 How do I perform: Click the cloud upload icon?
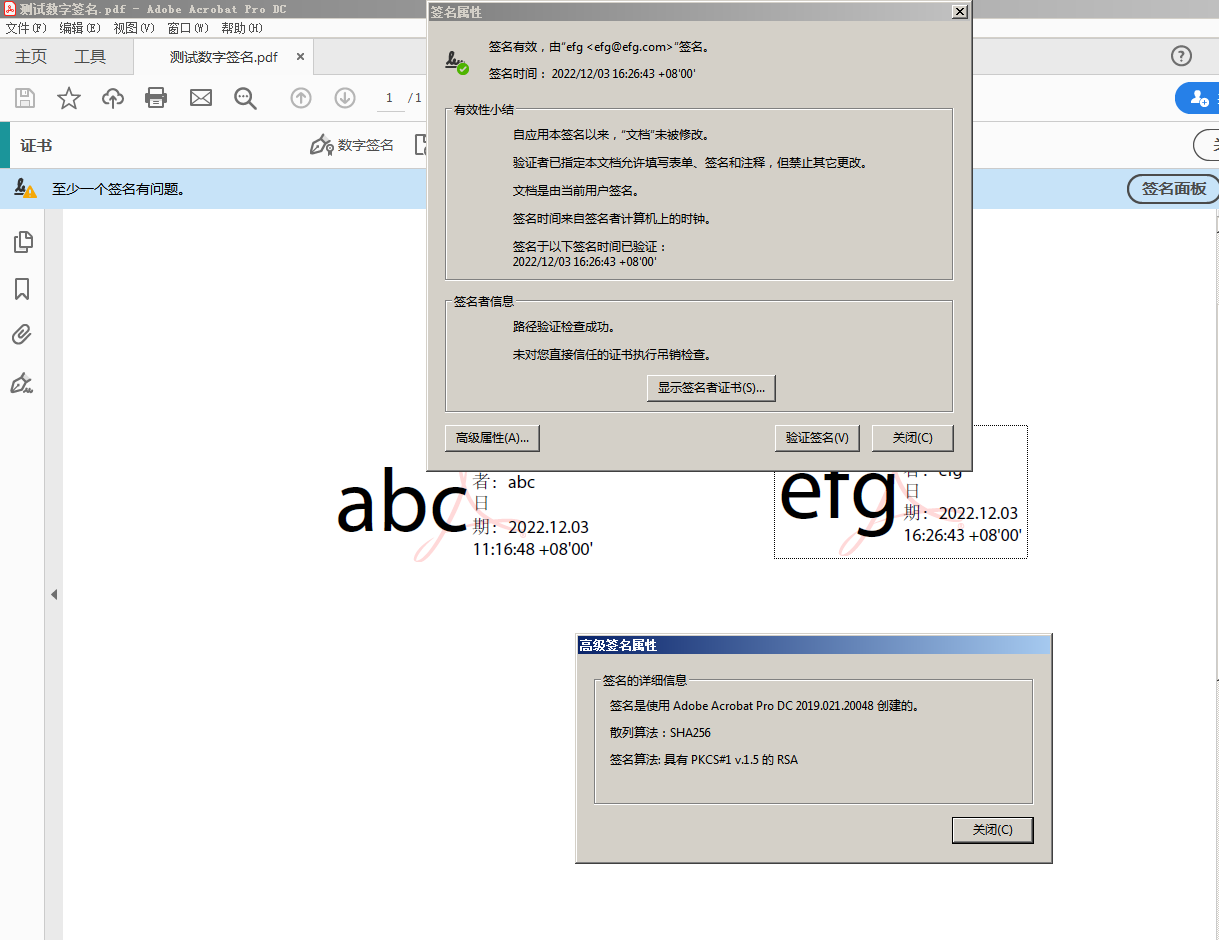pyautogui.click(x=113, y=98)
